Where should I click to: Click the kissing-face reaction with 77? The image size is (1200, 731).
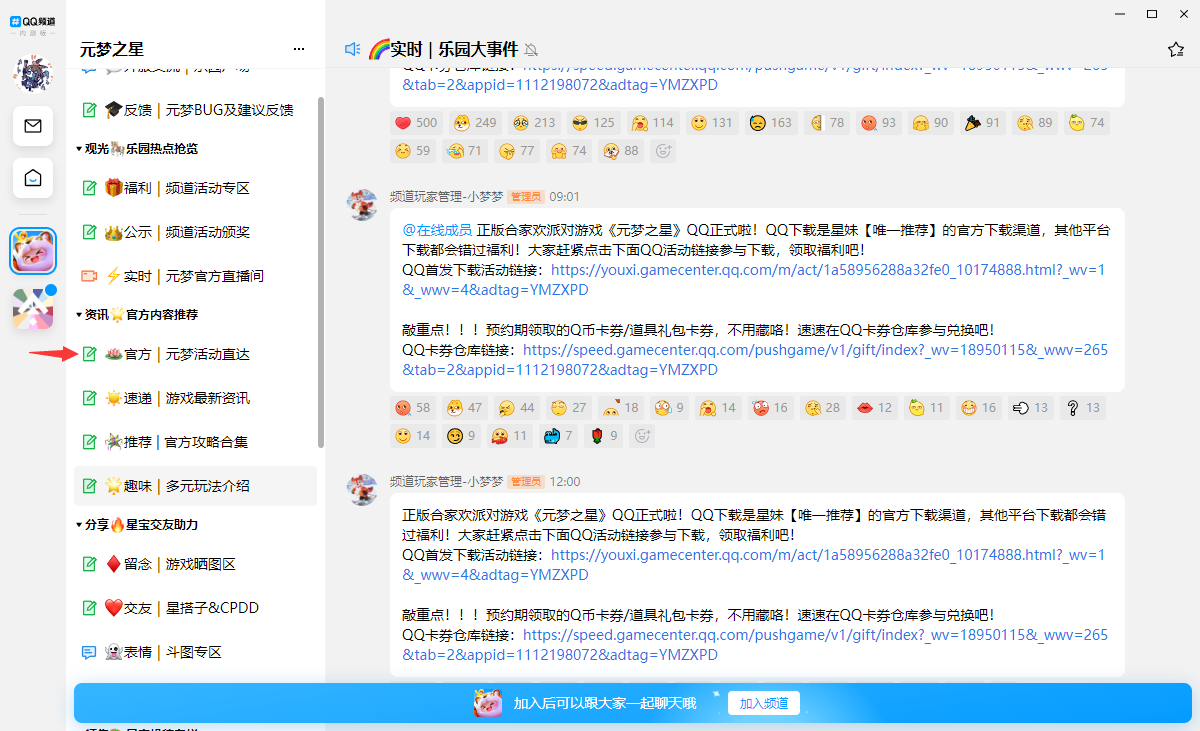coord(517,151)
